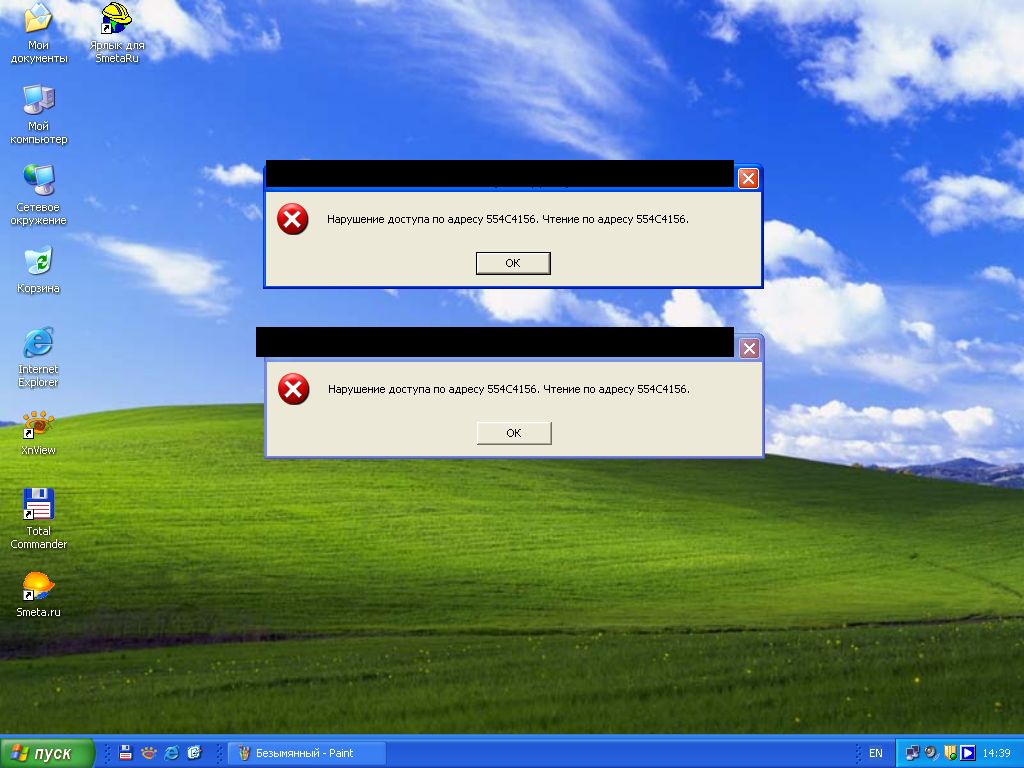Screen dimensions: 1024x768
Task: Open the пуск Start menu
Action: point(48,753)
